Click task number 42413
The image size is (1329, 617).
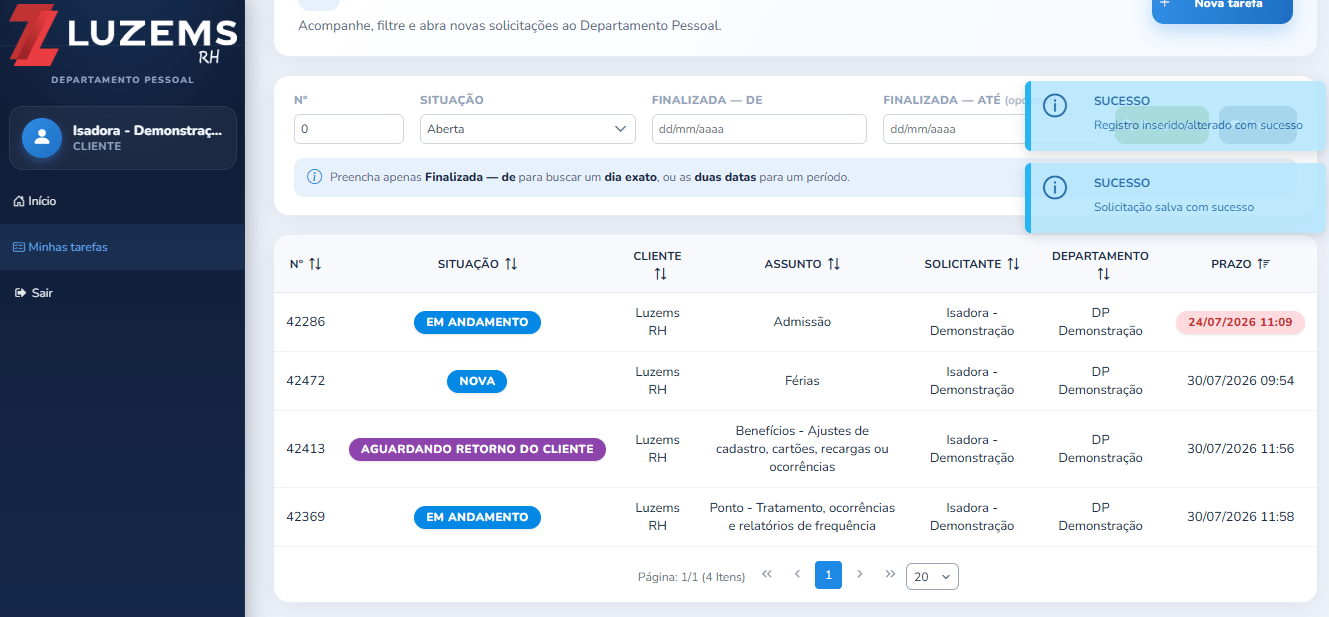[x=305, y=449]
